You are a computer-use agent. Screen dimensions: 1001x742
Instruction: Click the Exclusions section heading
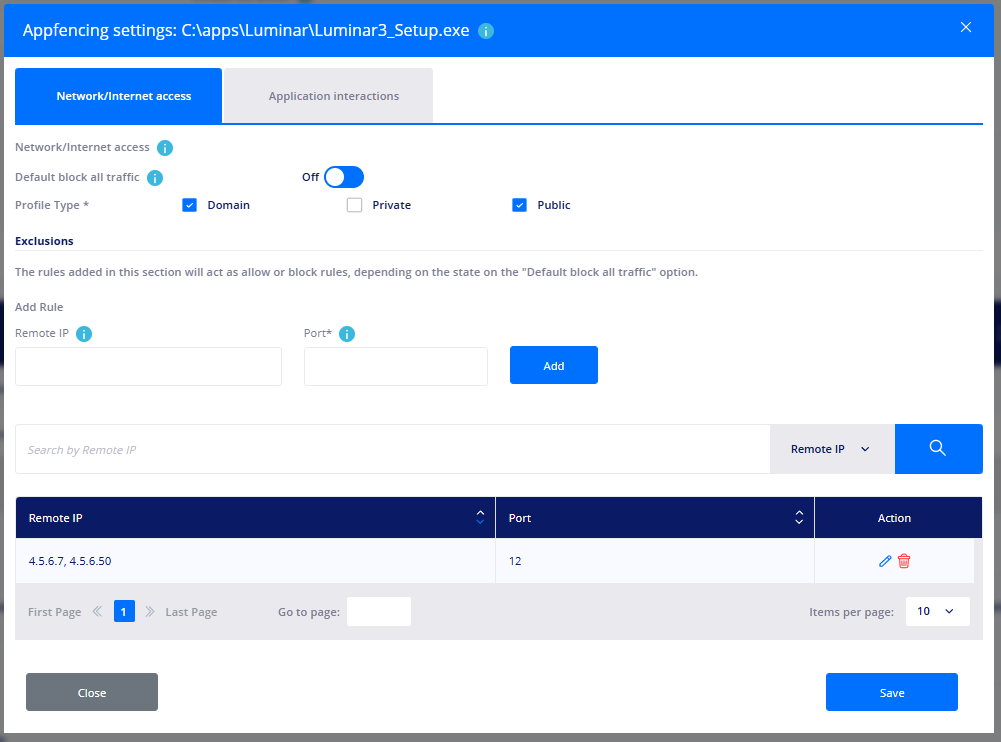pos(44,241)
